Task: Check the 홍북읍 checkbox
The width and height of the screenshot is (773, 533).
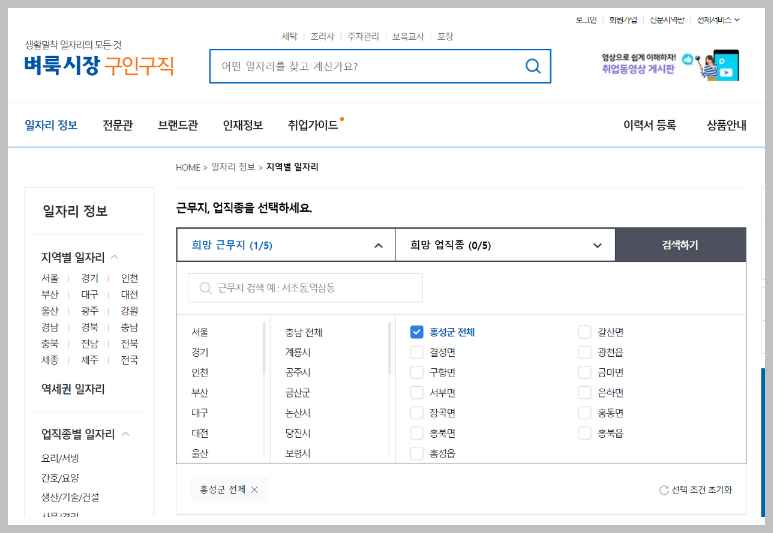Action: pyautogui.click(x=585, y=433)
